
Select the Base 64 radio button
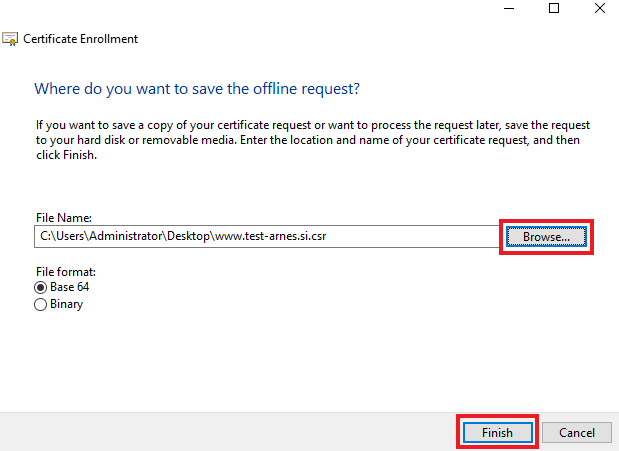(x=40, y=288)
